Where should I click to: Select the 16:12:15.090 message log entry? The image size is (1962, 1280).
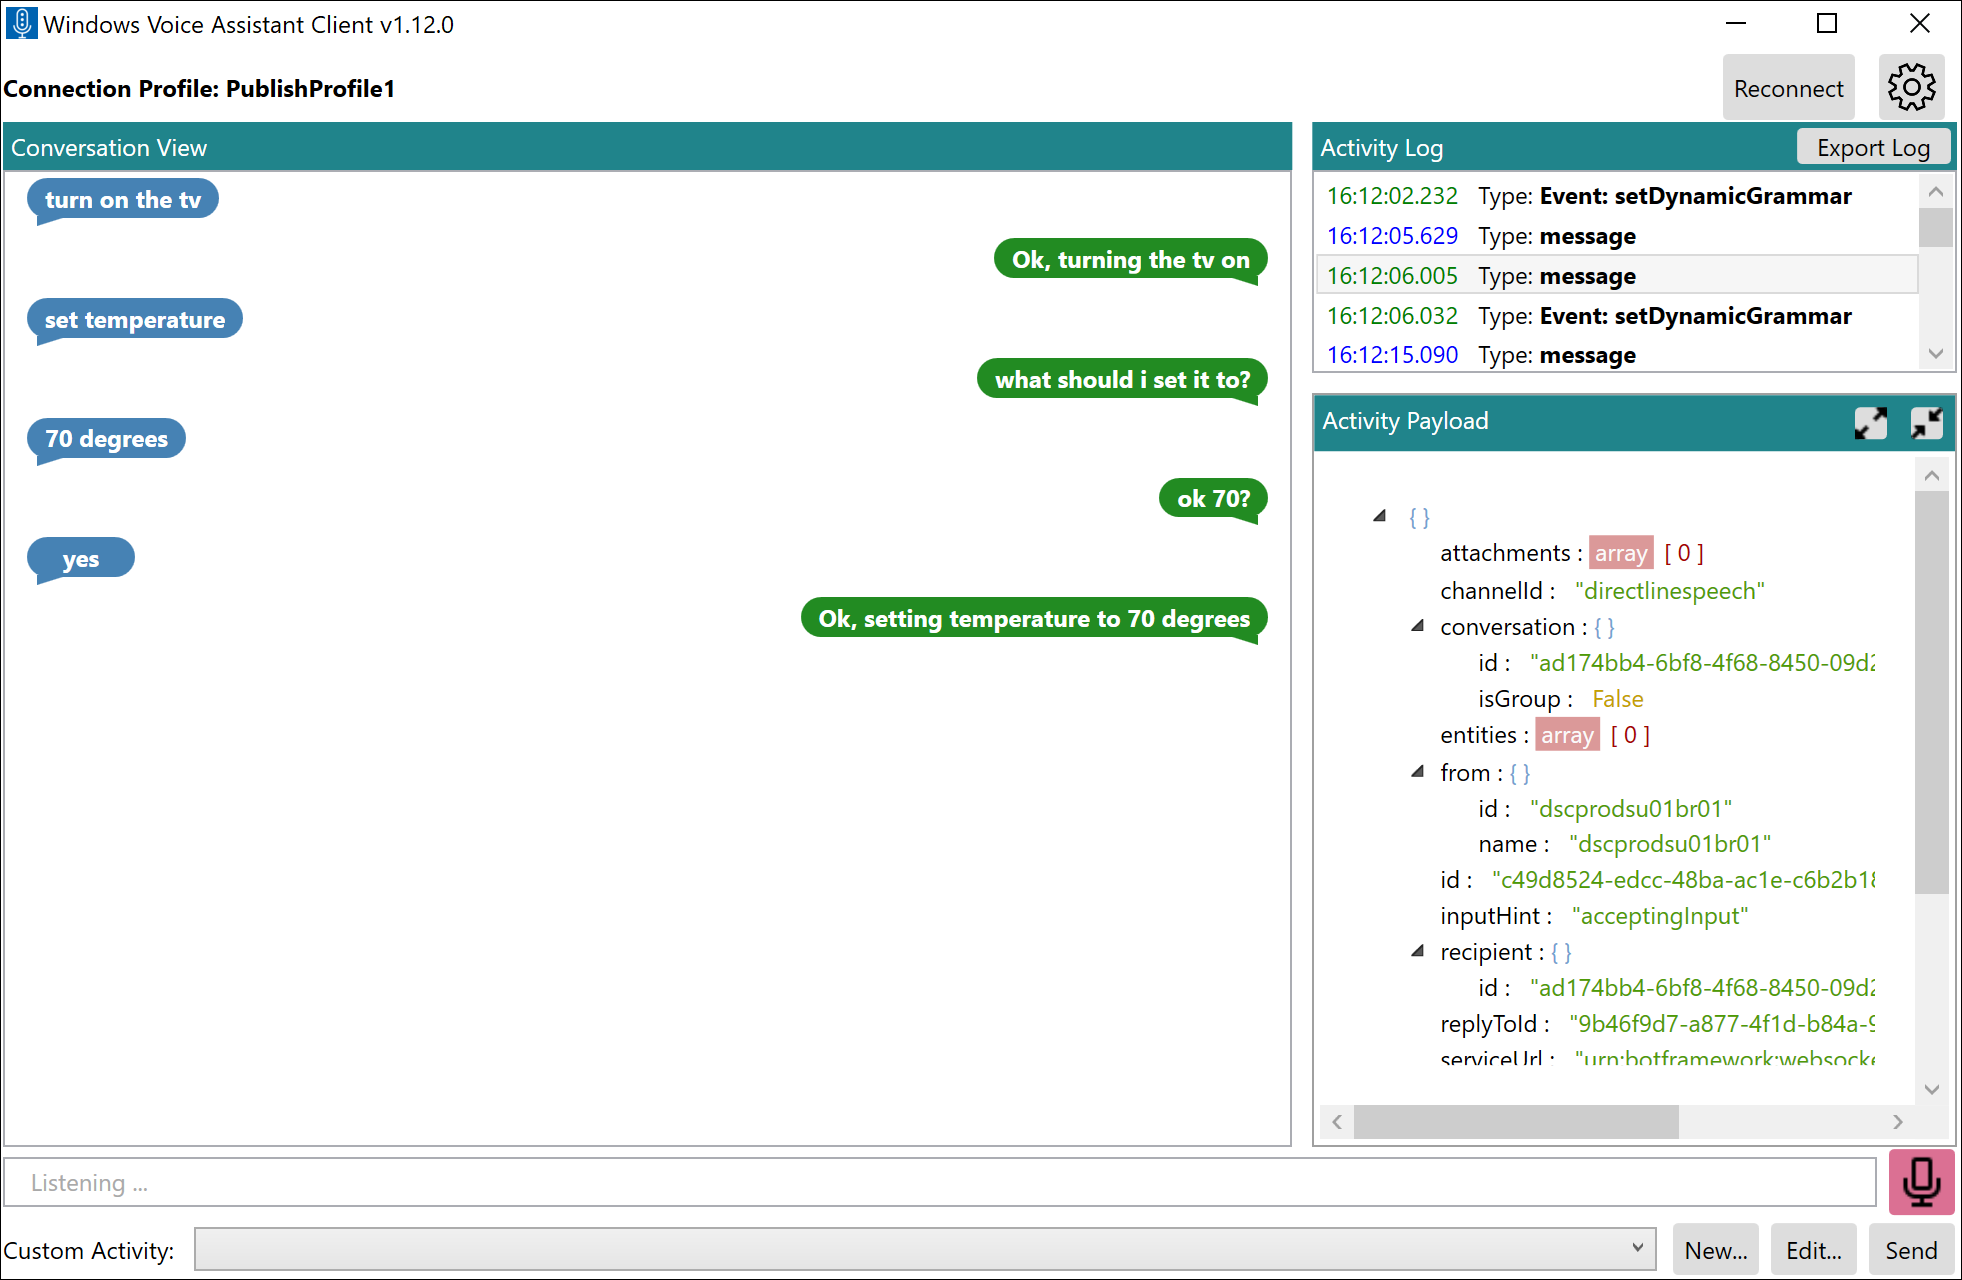click(1616, 355)
